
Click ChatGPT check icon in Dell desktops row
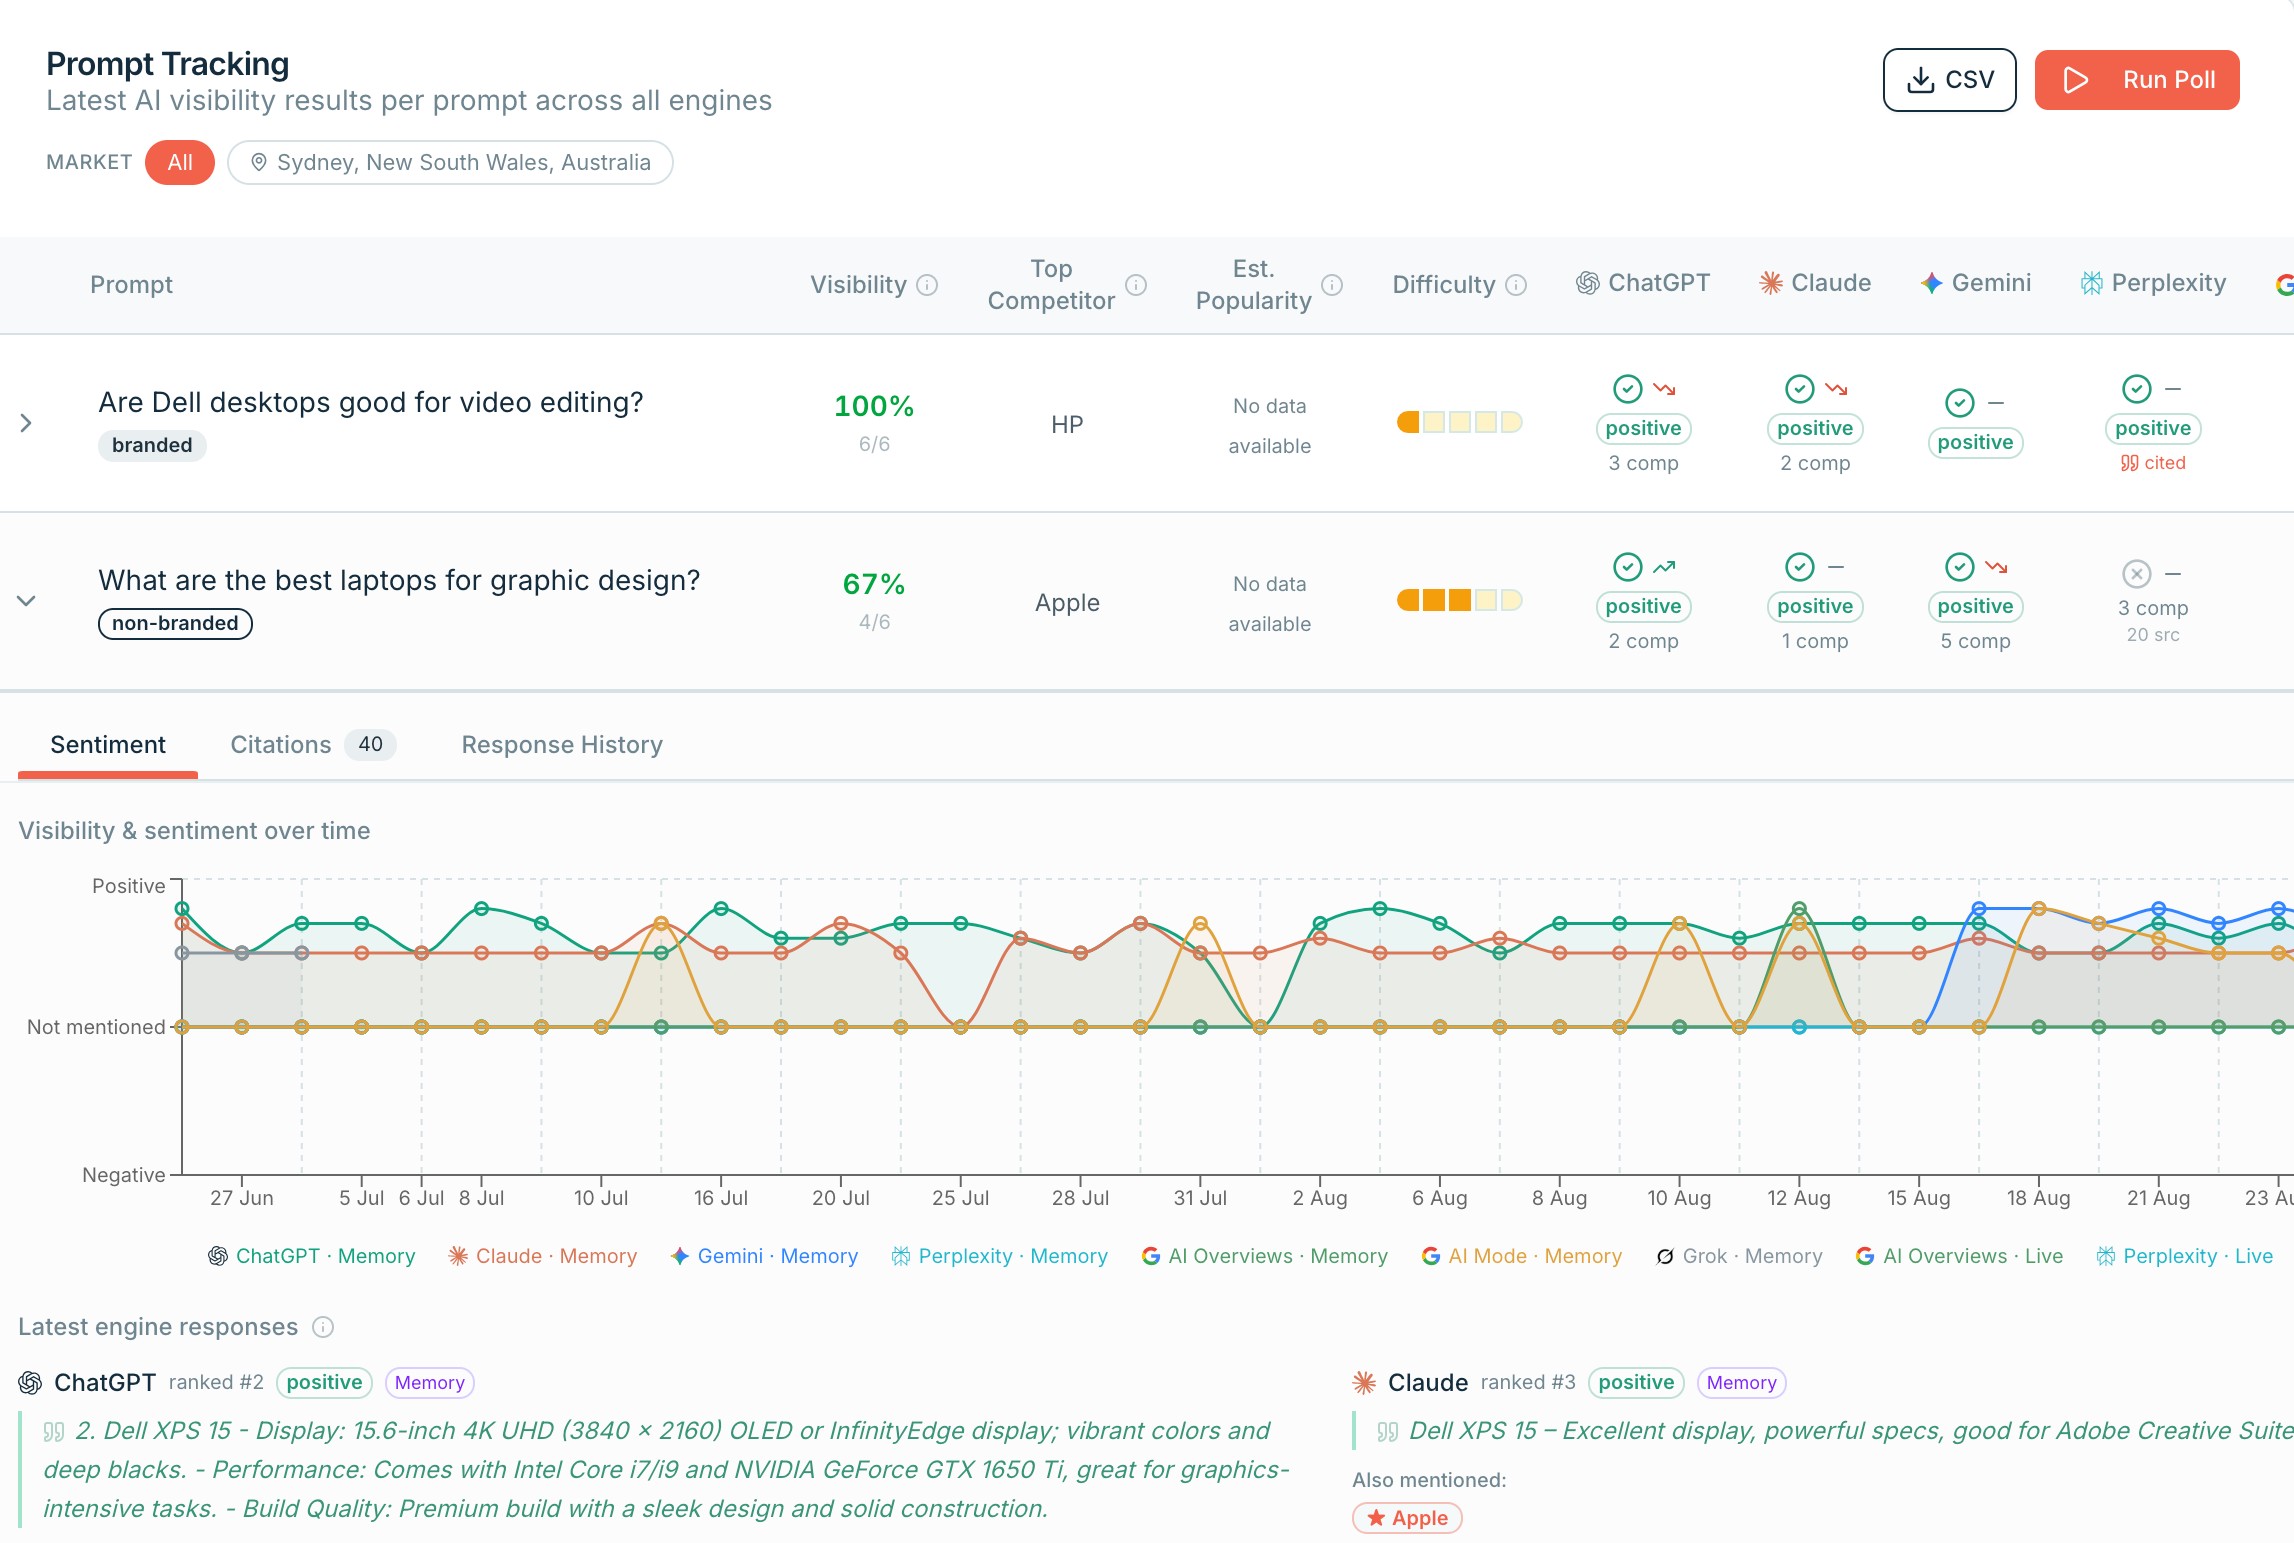(1628, 389)
